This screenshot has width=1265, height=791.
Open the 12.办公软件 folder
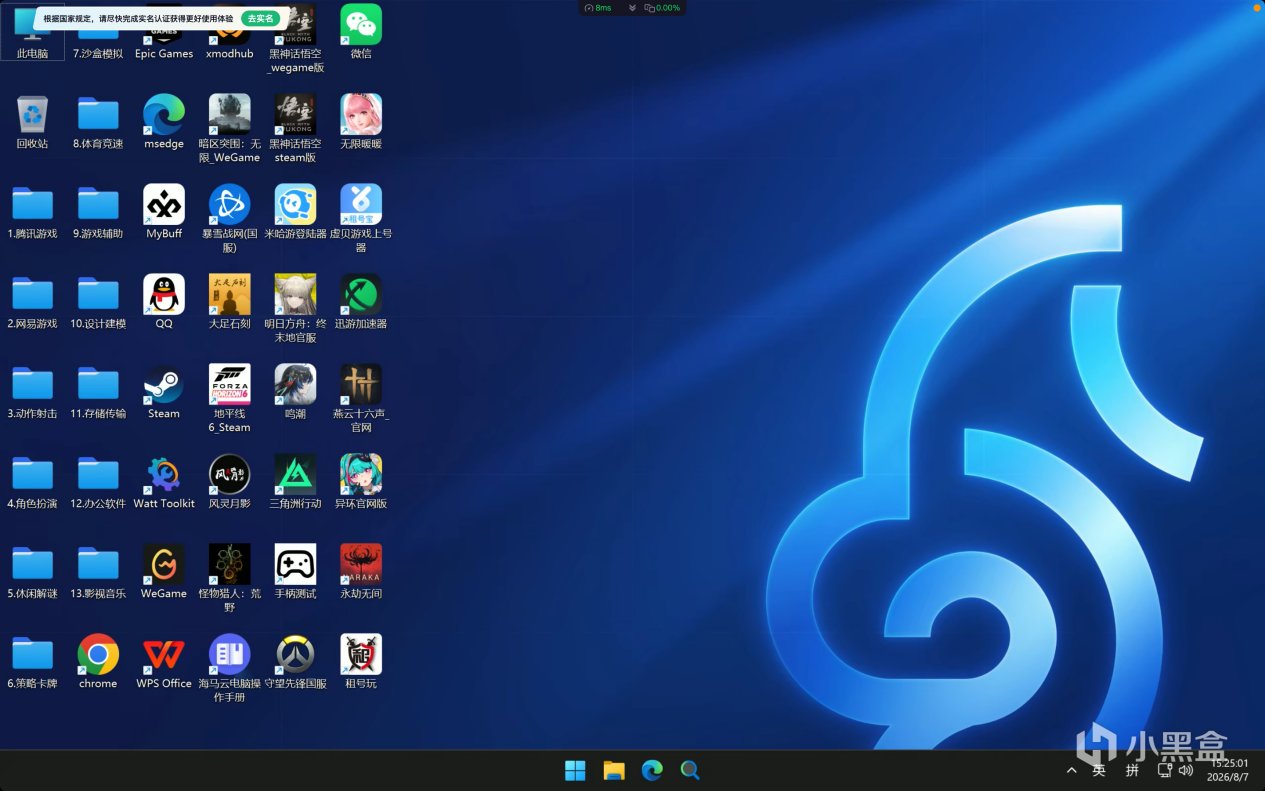[x=98, y=475]
